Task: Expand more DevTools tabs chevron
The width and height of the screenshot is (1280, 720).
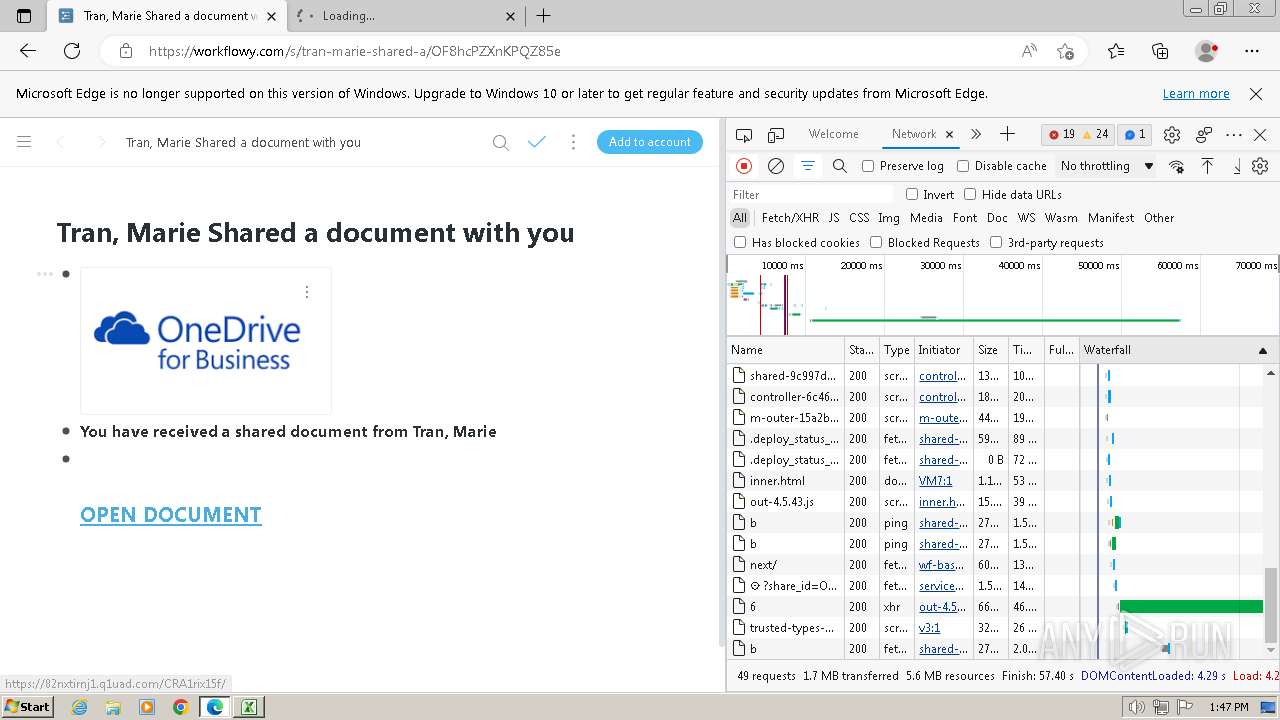Action: pos(976,134)
